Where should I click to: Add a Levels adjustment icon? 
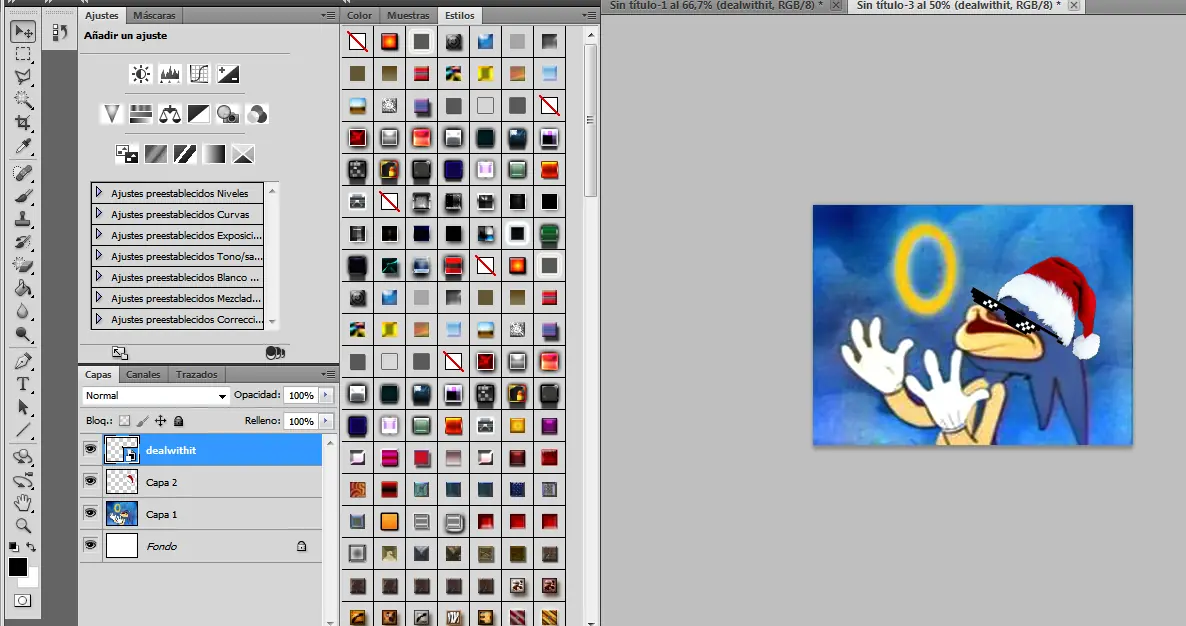(169, 74)
